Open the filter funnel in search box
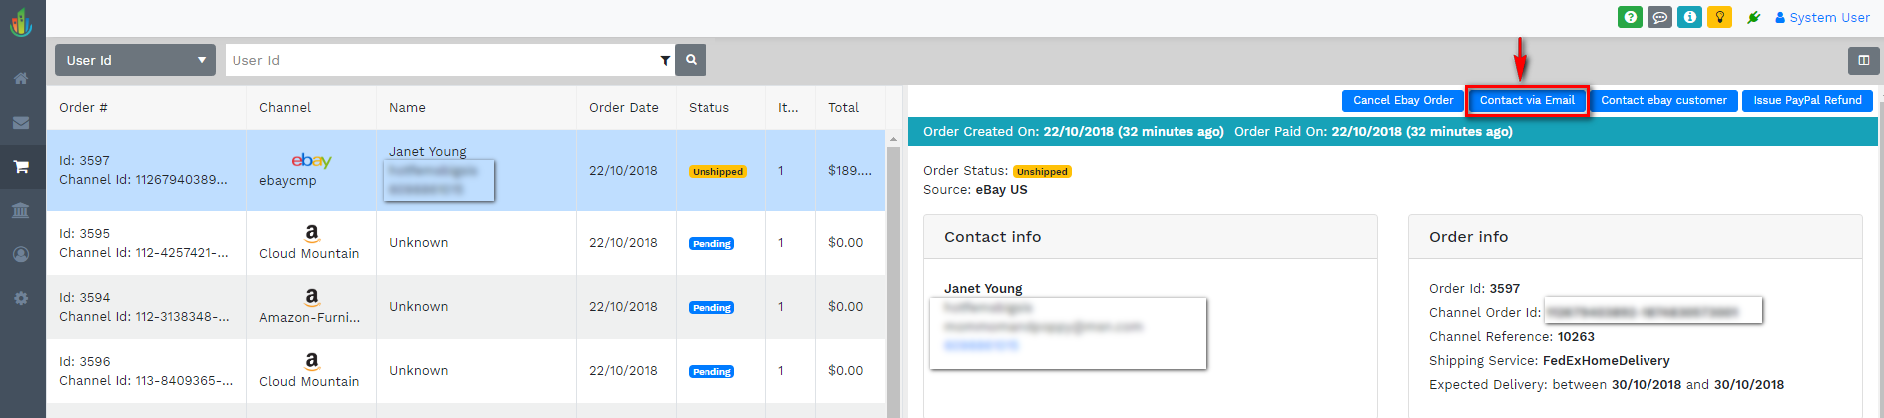 click(665, 61)
